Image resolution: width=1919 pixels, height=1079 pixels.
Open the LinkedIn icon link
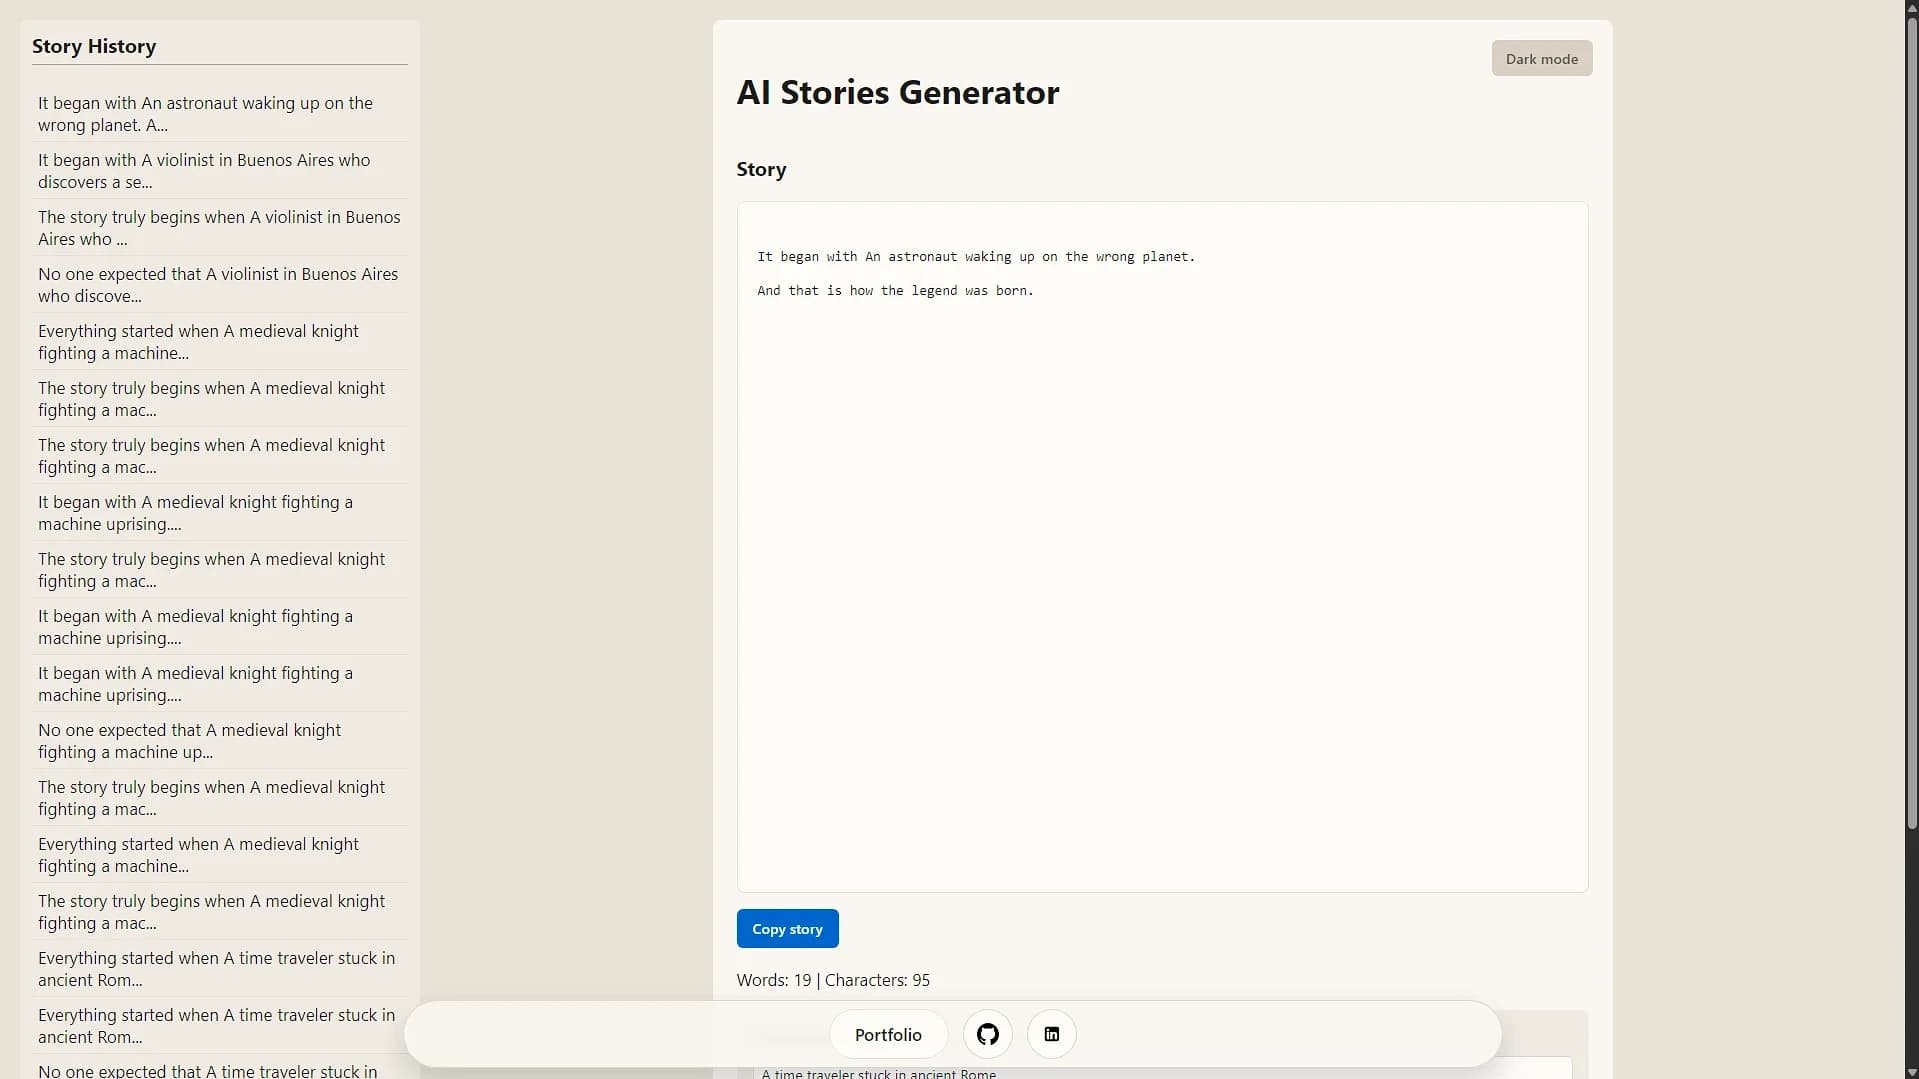tap(1051, 1034)
